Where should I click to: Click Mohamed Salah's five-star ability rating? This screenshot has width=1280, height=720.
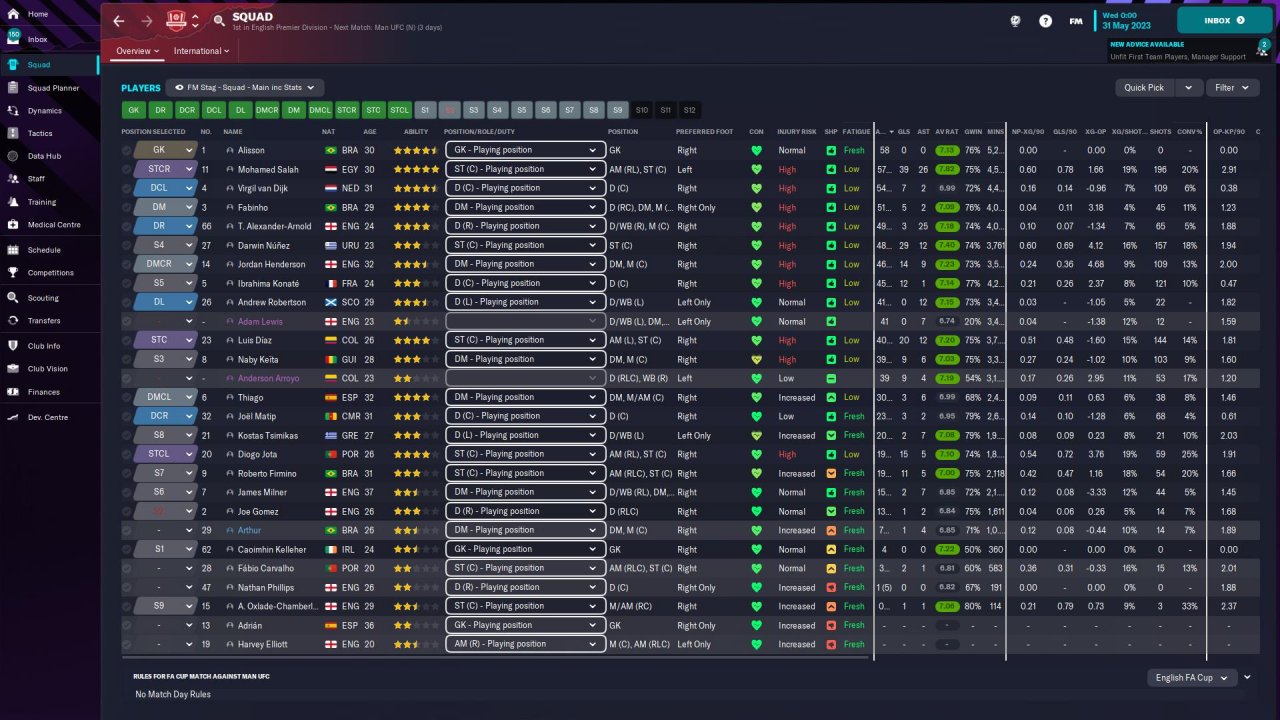[416, 170]
